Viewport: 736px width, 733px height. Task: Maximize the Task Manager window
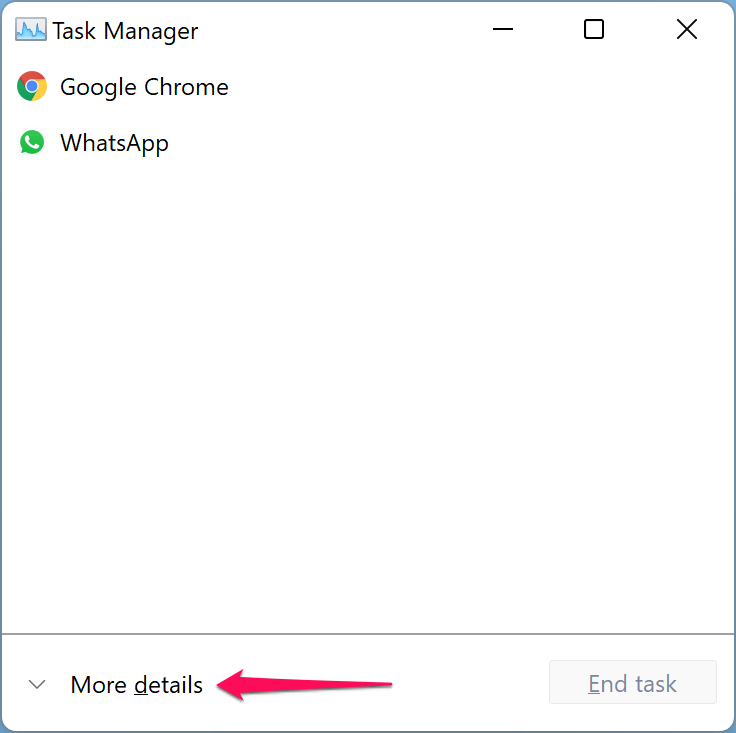click(594, 30)
